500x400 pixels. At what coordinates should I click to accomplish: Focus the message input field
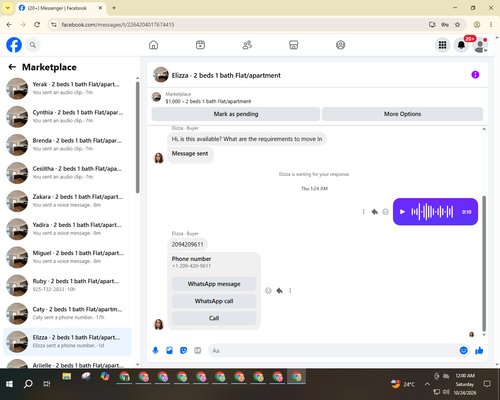point(333,350)
